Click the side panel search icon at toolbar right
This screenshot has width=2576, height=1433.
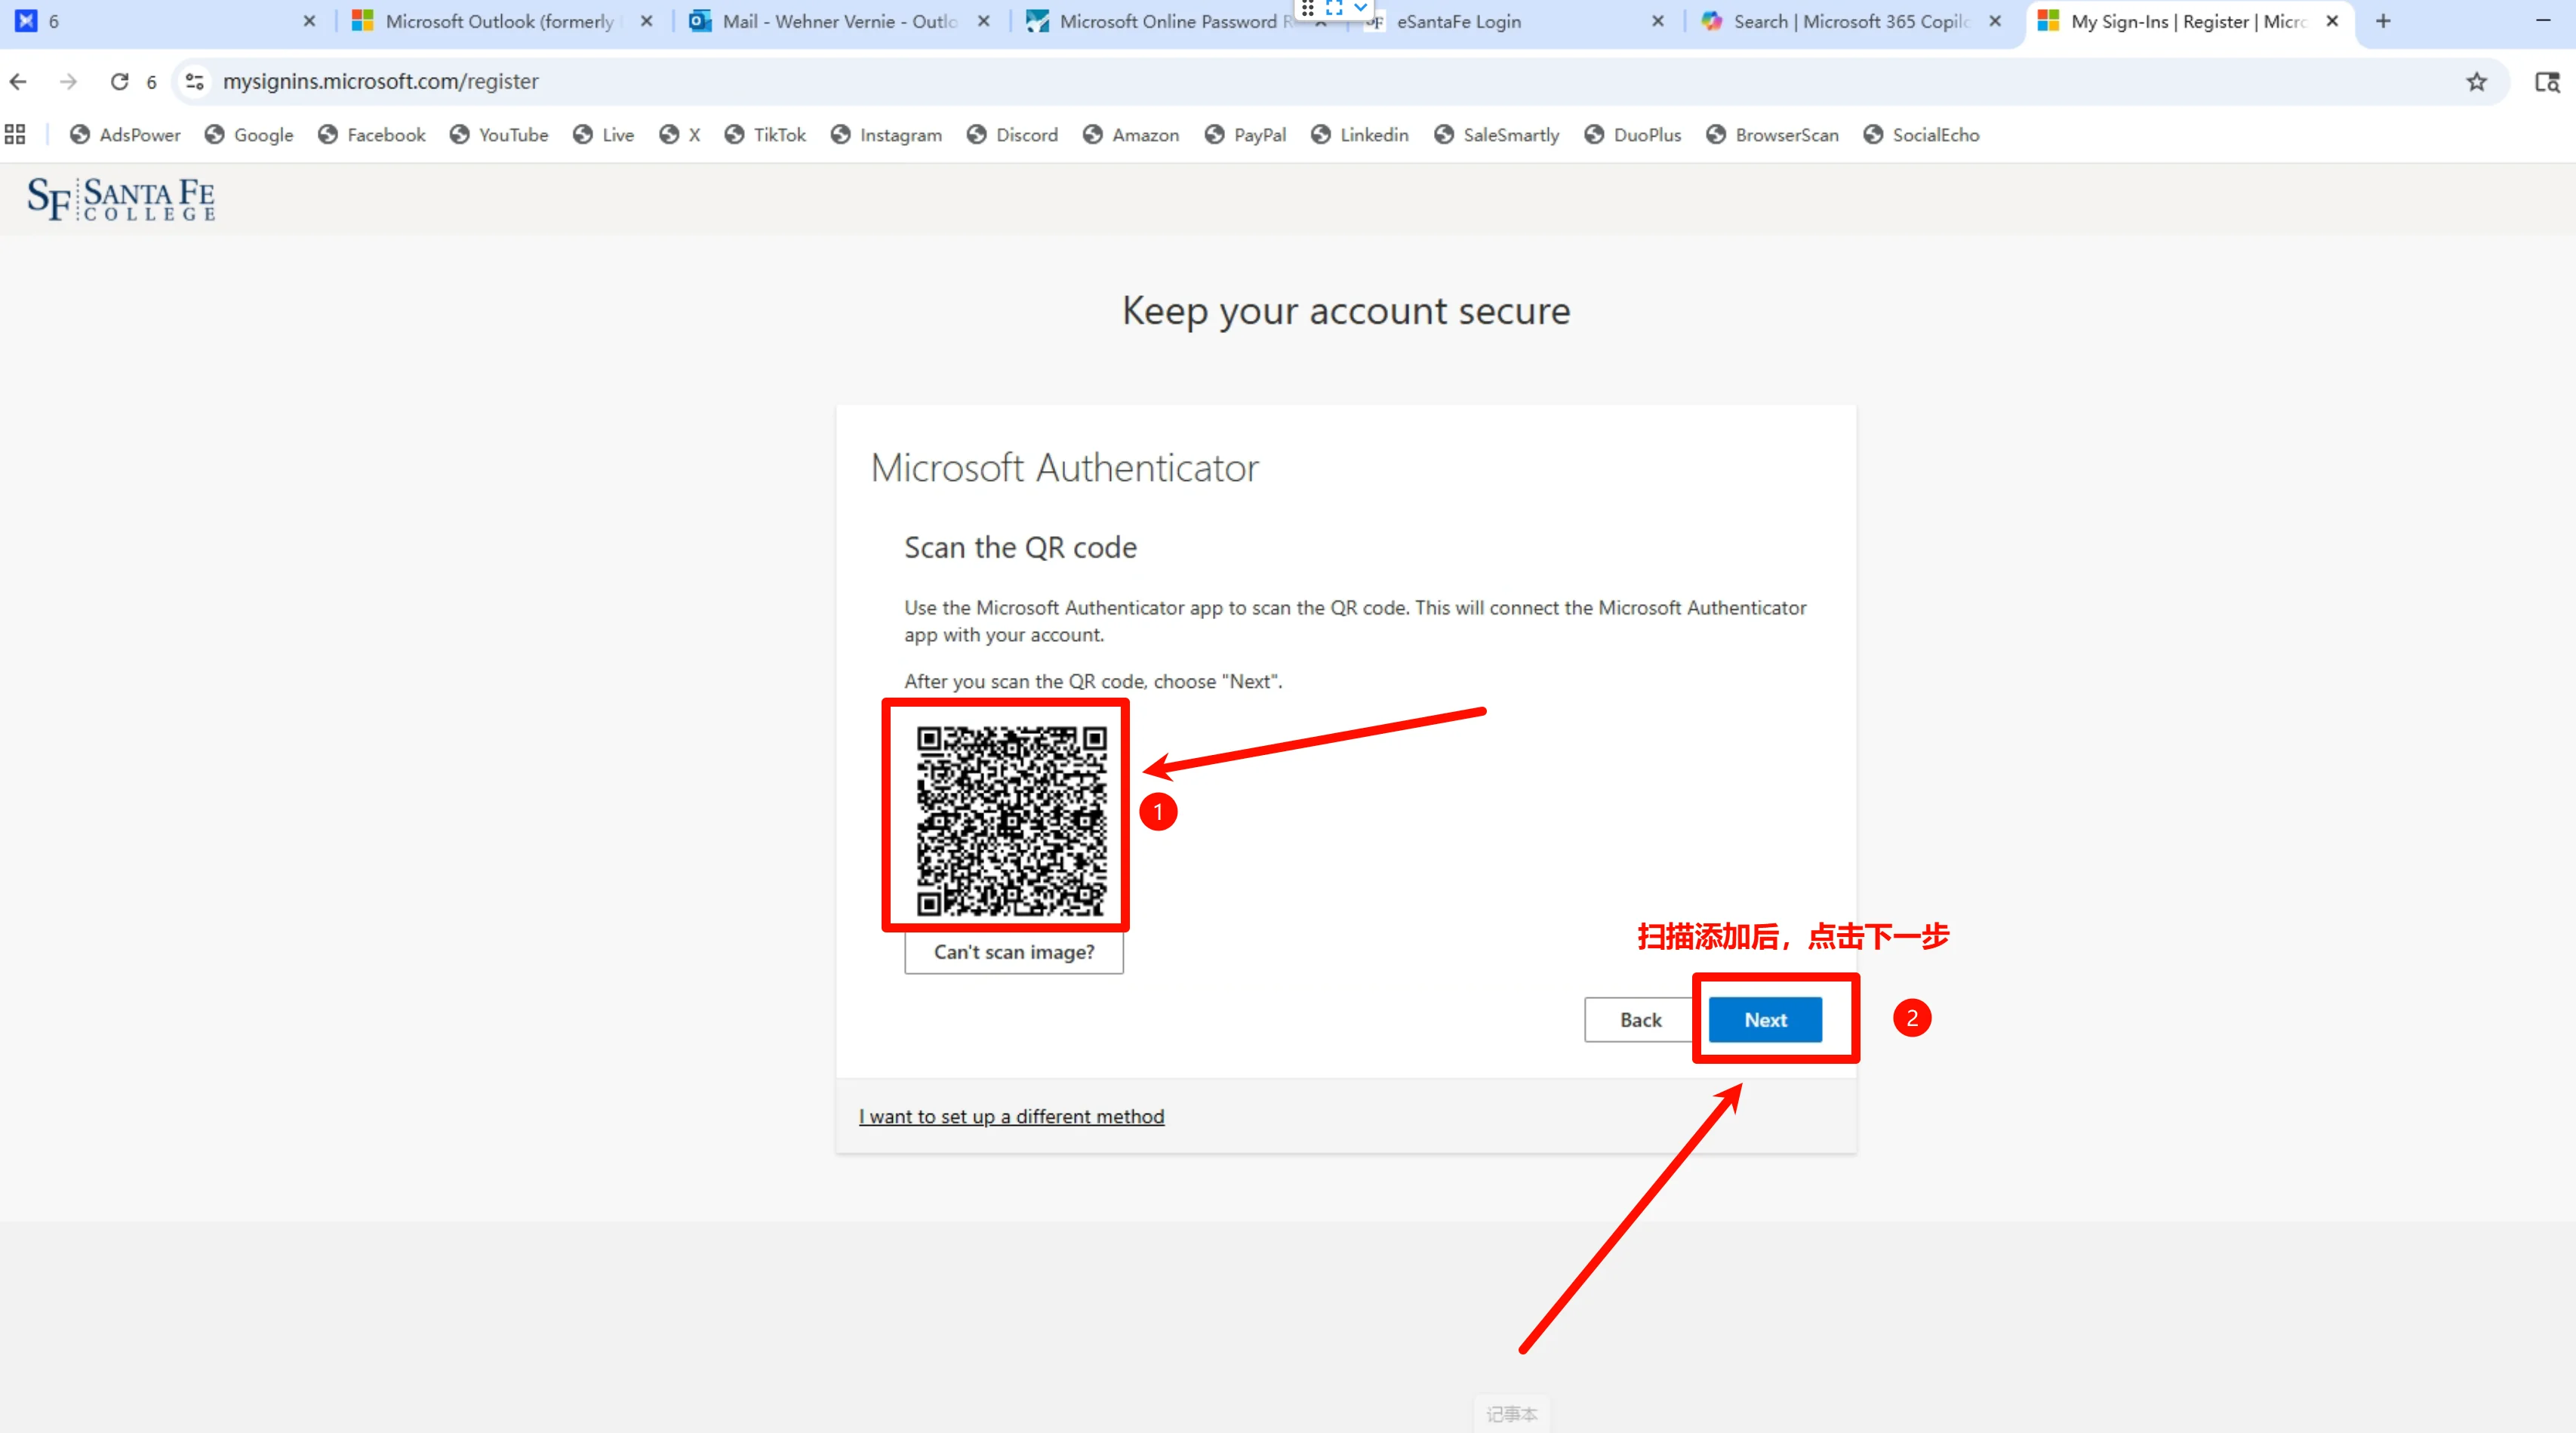tap(2547, 82)
